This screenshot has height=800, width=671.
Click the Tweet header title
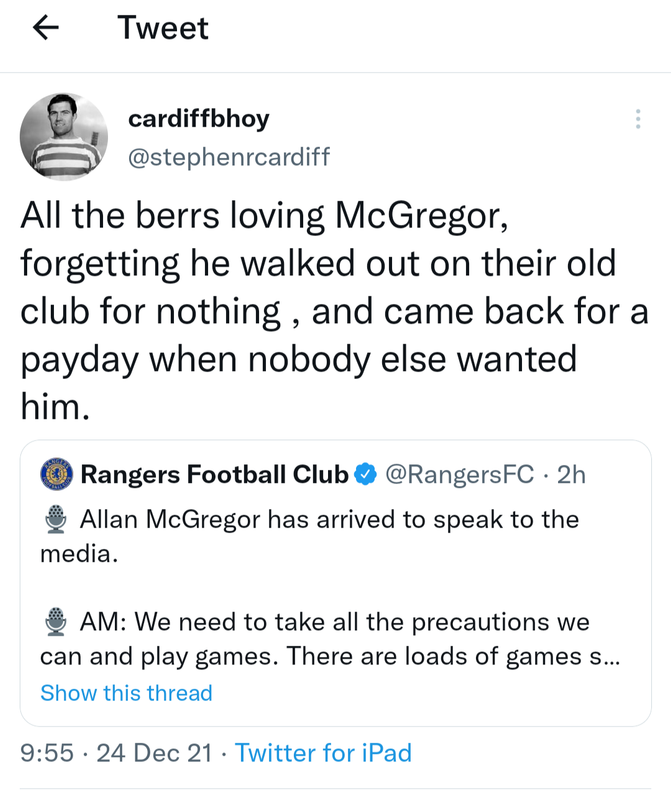point(163,28)
